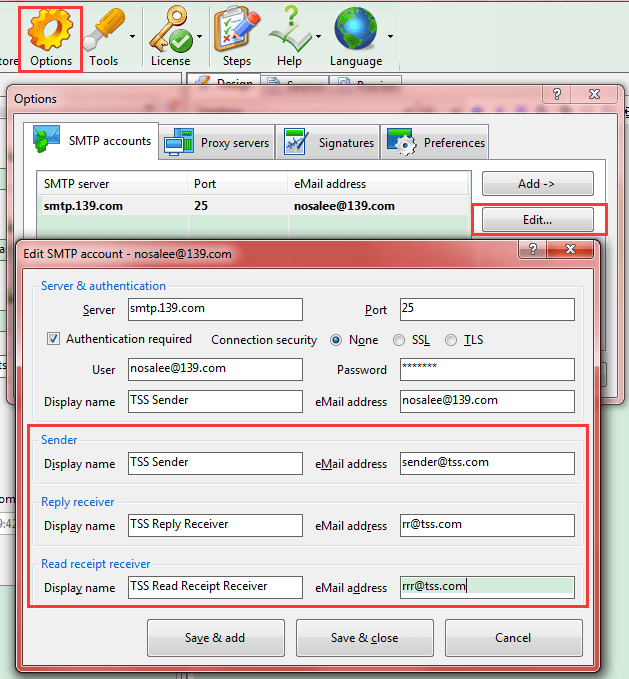Viewport: 629px width, 679px height.
Task: Focus the Server input field
Action: (x=215, y=309)
